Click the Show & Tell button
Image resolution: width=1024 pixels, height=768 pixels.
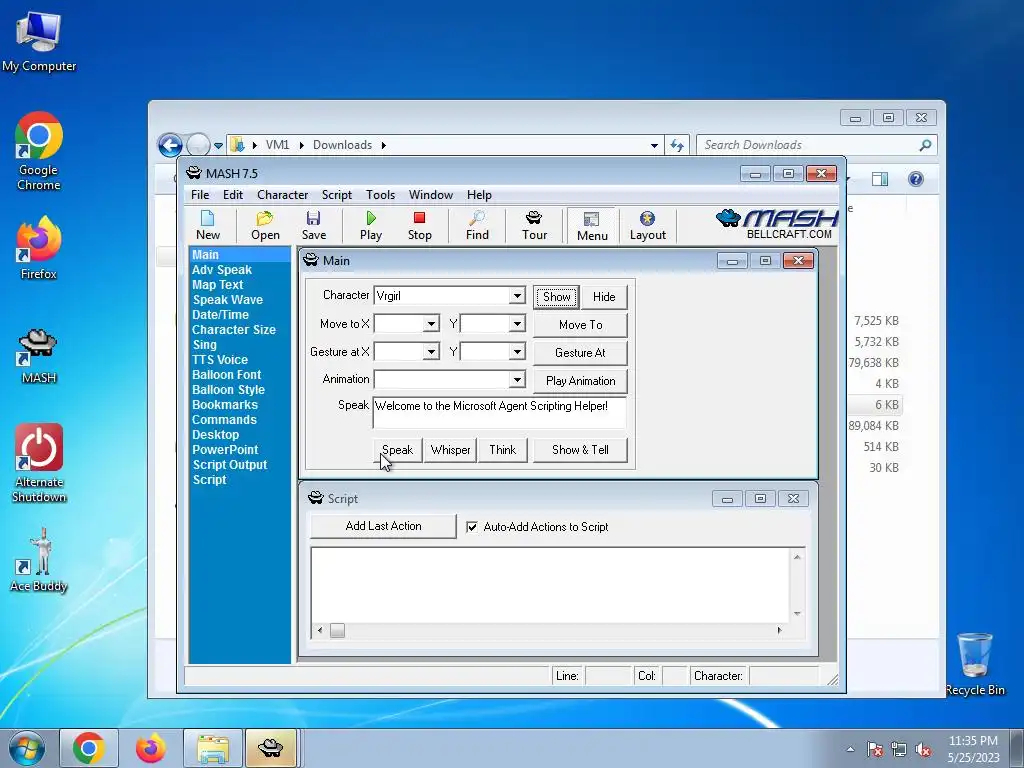[581, 450]
